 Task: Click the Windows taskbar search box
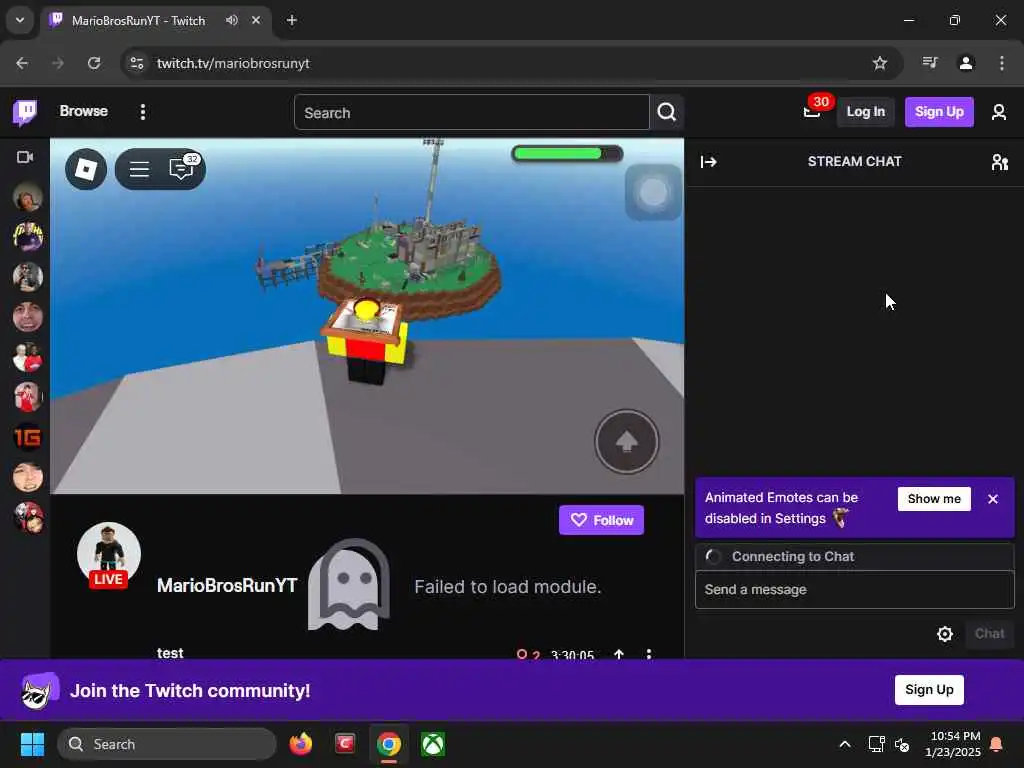[167, 744]
